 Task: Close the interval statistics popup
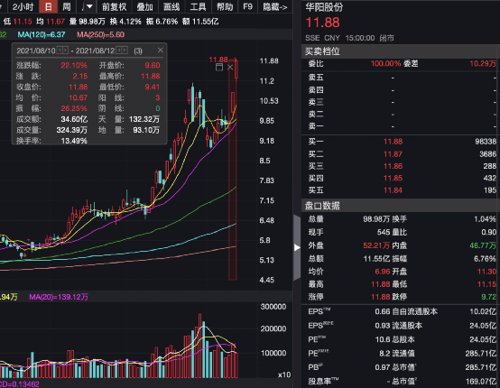coord(160,50)
